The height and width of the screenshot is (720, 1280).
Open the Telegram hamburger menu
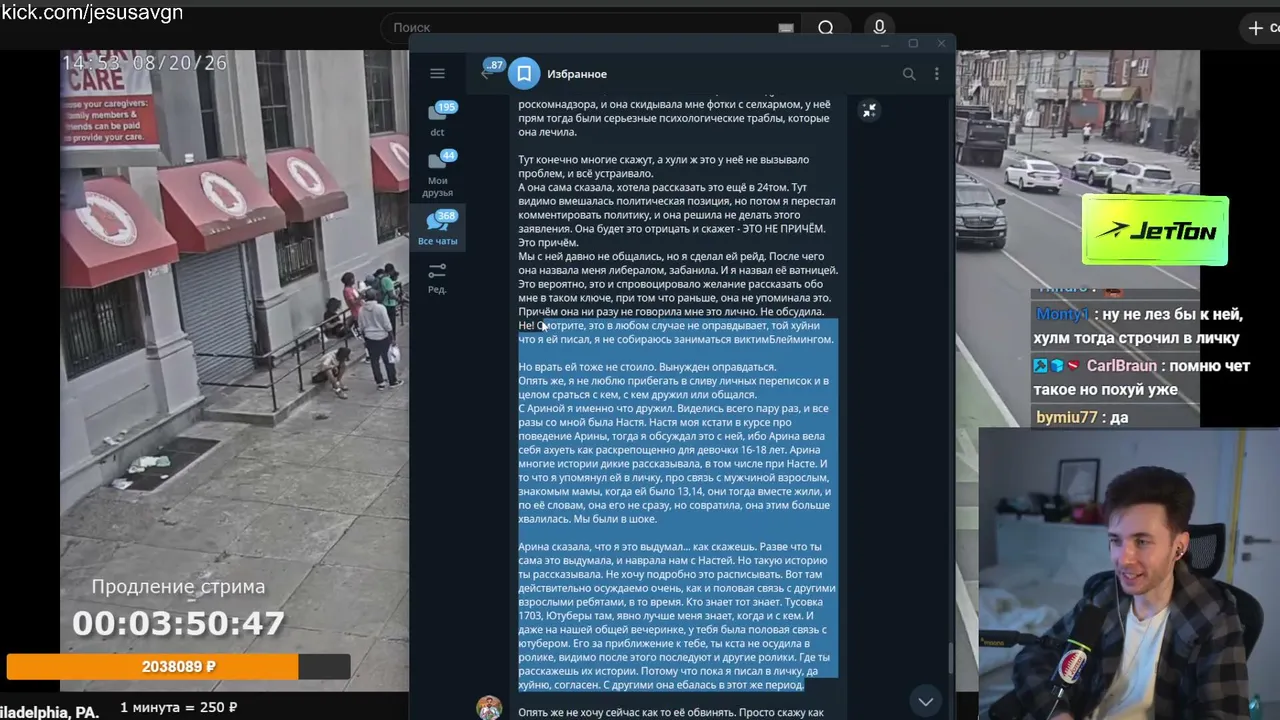tap(437, 73)
